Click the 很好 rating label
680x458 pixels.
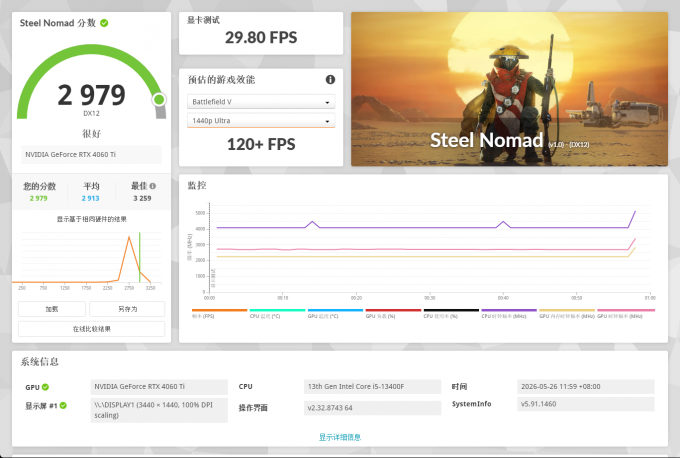tap(92, 134)
